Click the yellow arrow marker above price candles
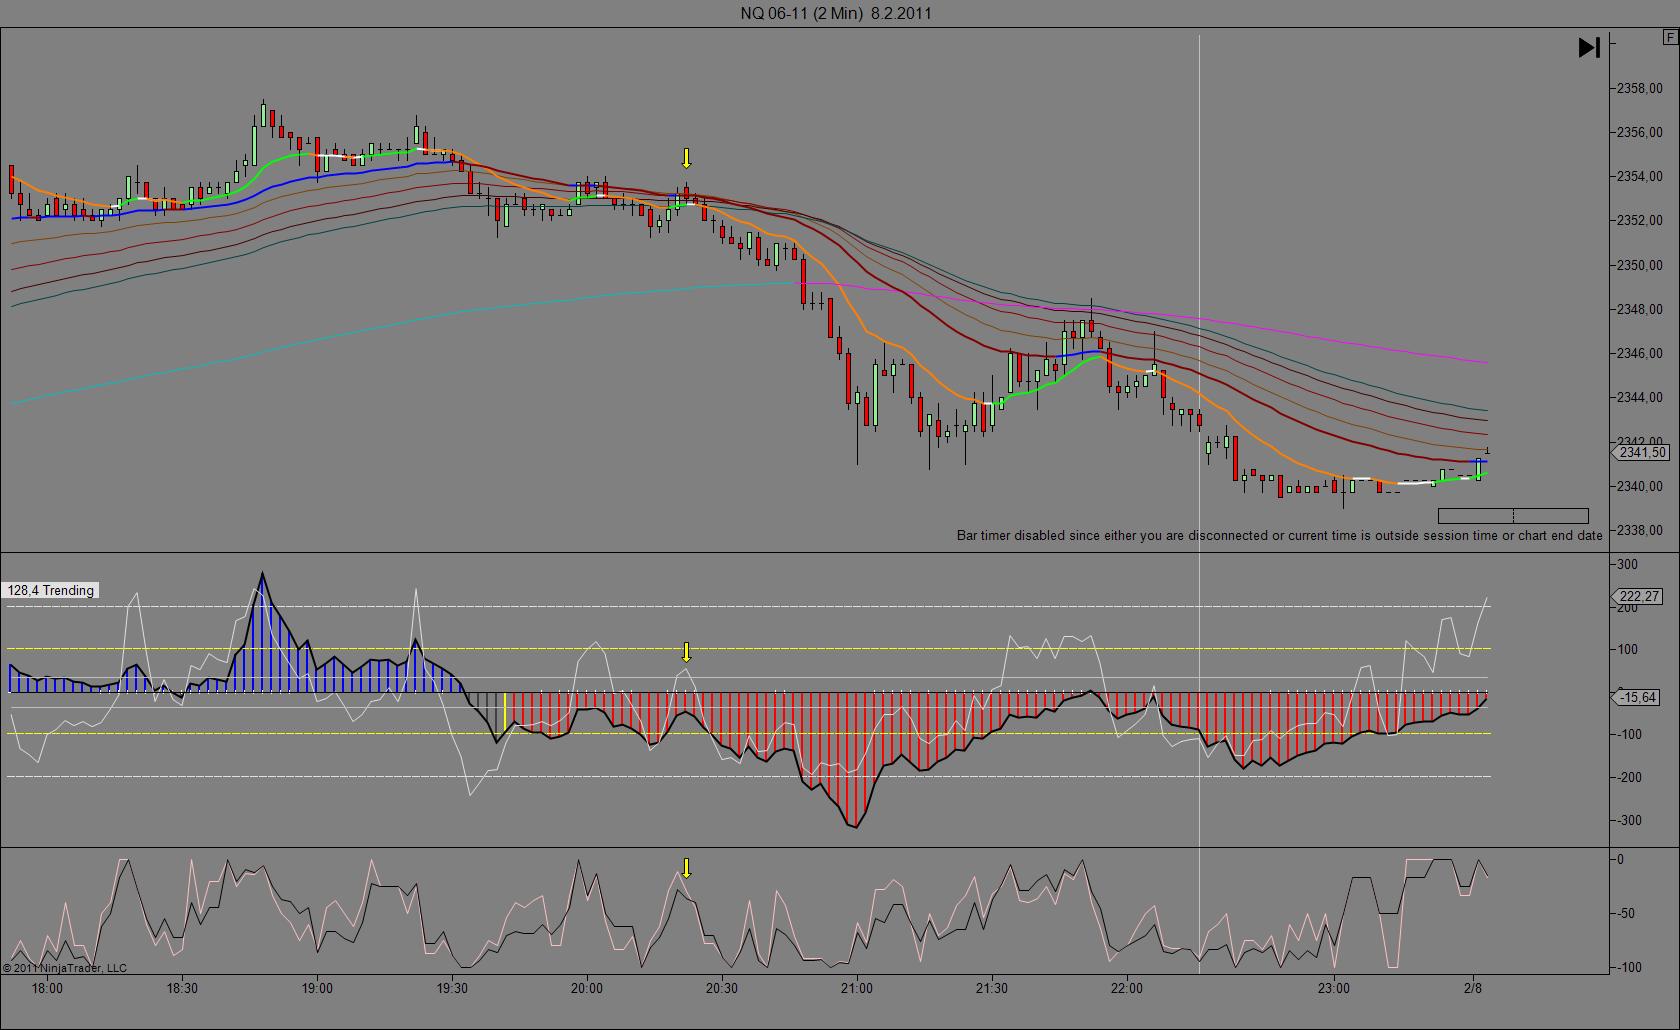Screen dimensions: 1680x1030 (686, 159)
